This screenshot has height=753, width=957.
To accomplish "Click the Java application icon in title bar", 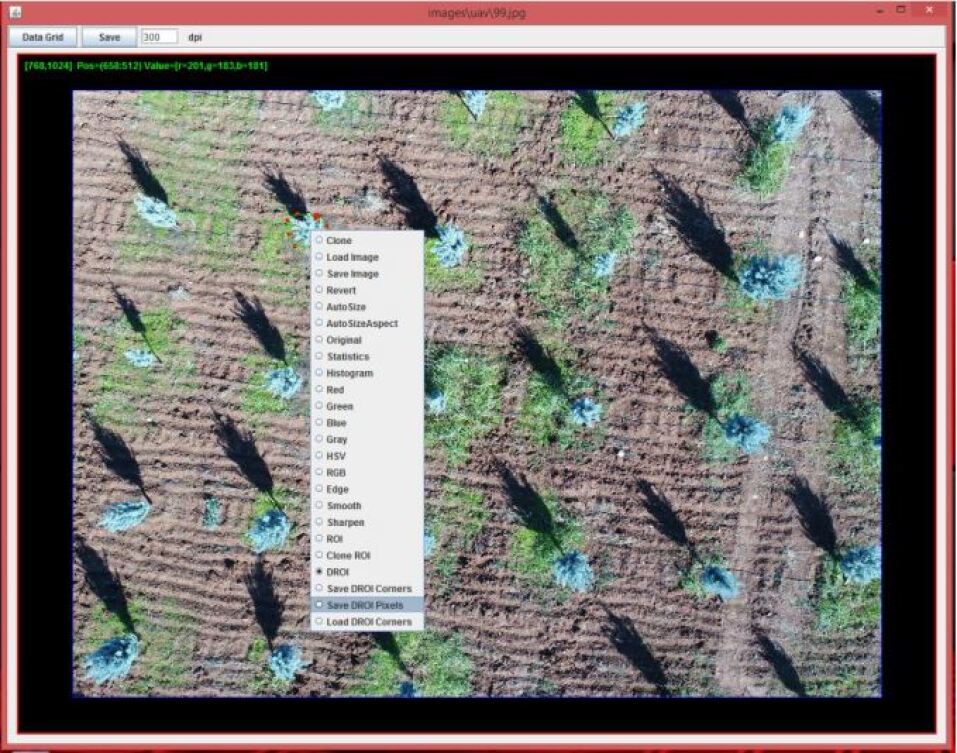I will (15, 10).
